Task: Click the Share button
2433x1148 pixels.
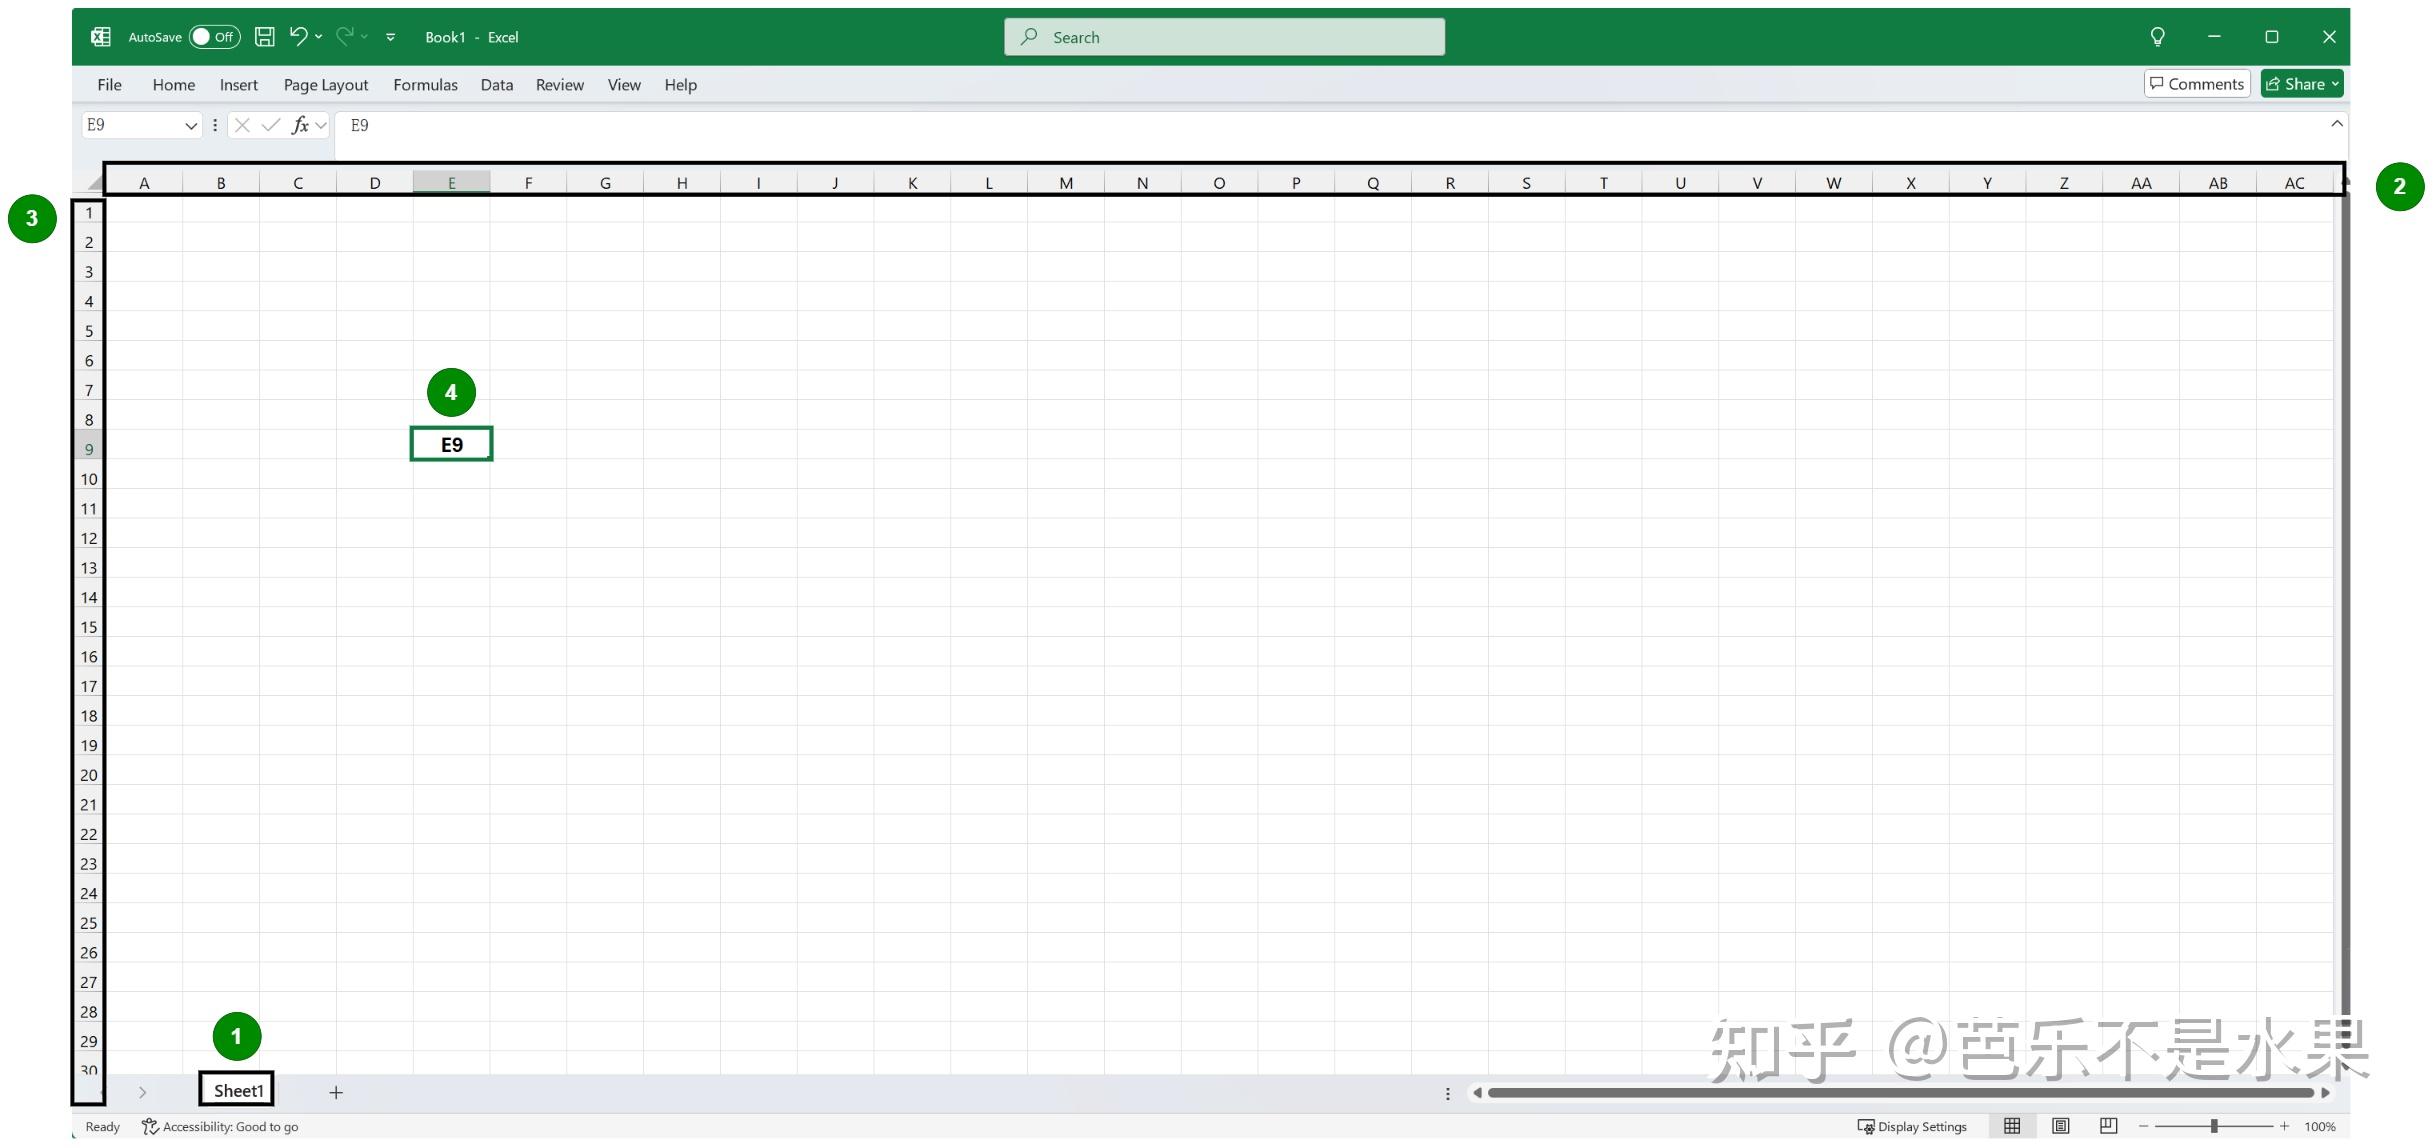Action: click(x=2301, y=83)
